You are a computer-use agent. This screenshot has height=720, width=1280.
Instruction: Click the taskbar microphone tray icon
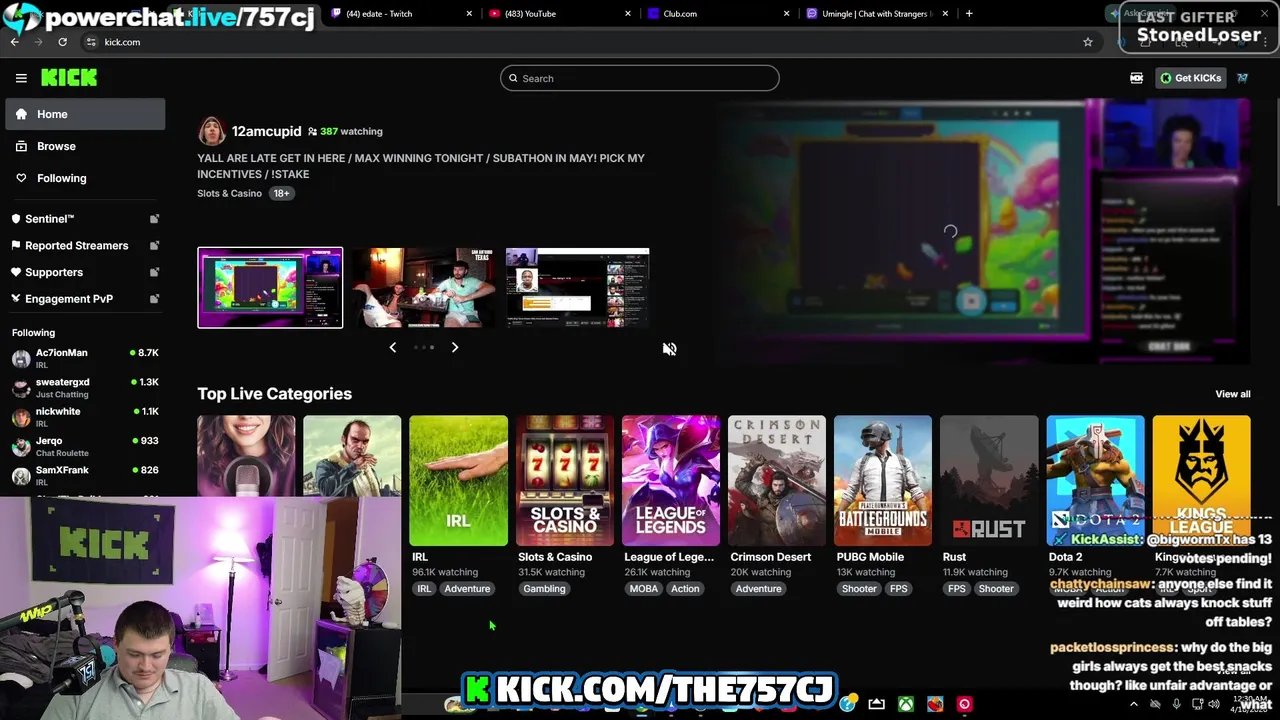[x=1176, y=704]
